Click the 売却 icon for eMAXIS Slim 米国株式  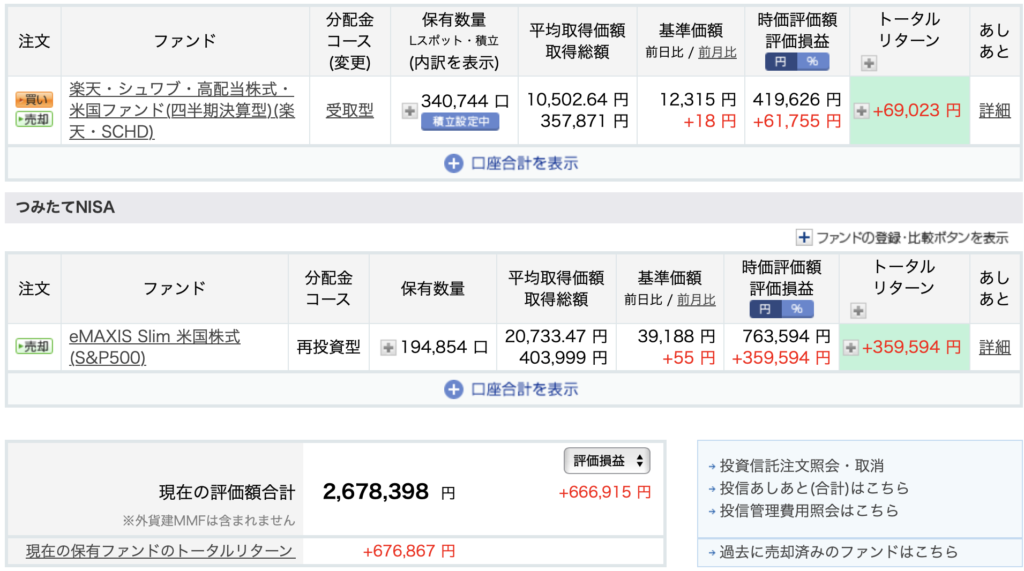[x=34, y=347]
